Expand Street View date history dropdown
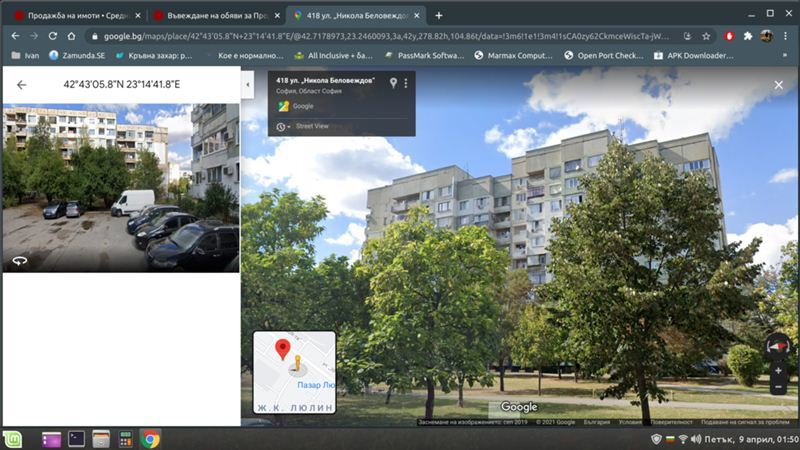 [285, 126]
